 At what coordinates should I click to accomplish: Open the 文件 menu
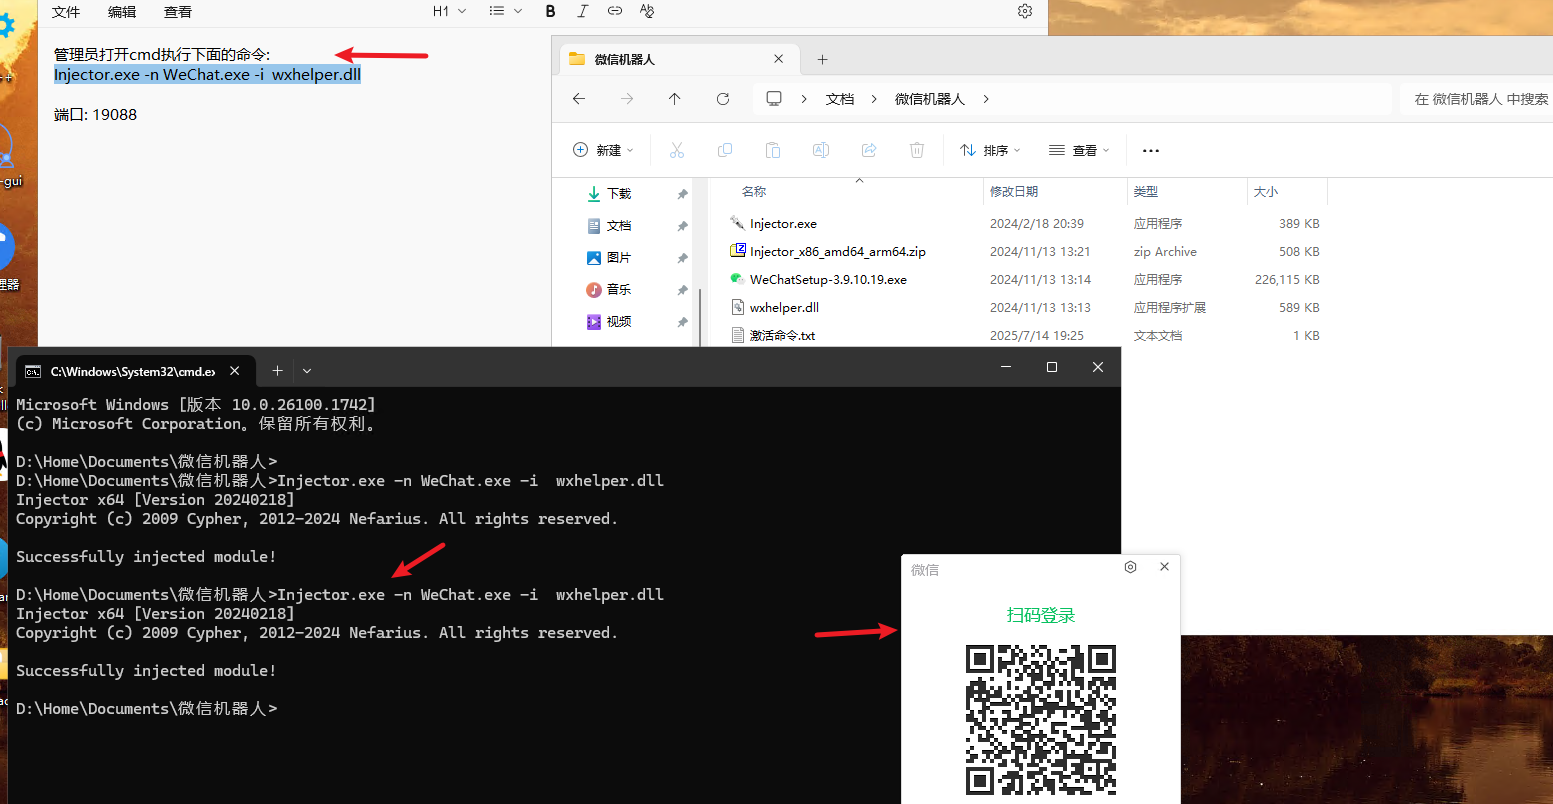coord(66,12)
